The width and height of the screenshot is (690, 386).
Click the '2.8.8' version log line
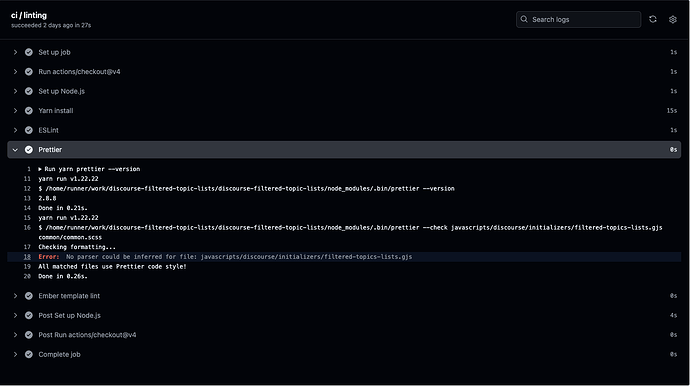(x=47, y=199)
